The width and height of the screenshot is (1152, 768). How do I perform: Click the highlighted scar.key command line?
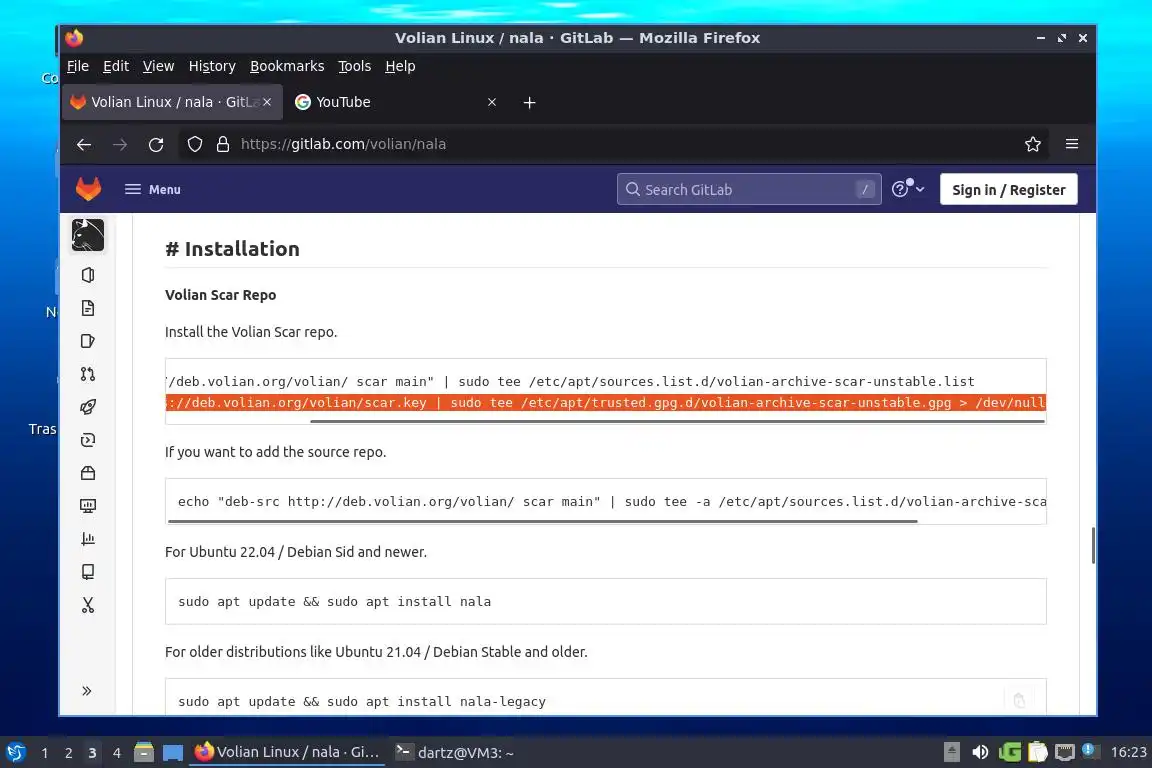tap(605, 403)
